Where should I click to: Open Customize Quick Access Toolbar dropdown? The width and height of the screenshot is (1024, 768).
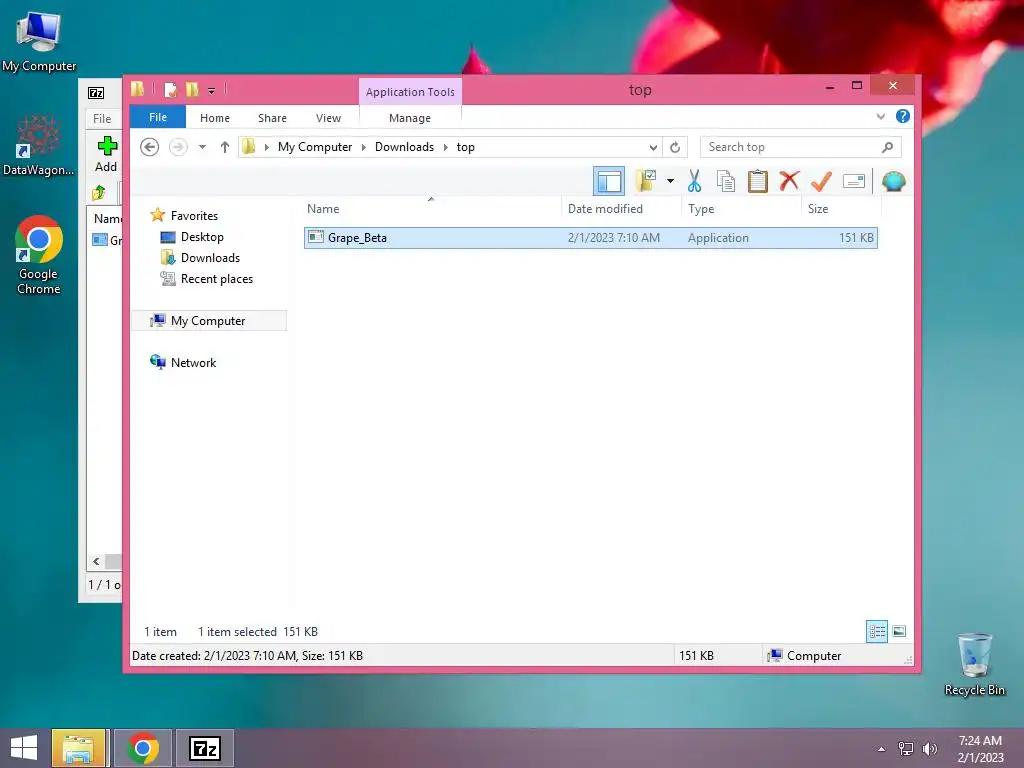[212, 90]
